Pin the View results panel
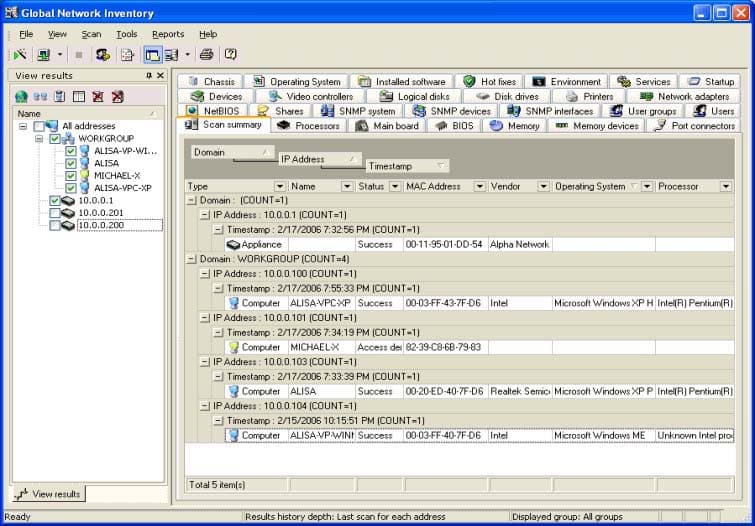The height and width of the screenshot is (526, 755). point(149,76)
